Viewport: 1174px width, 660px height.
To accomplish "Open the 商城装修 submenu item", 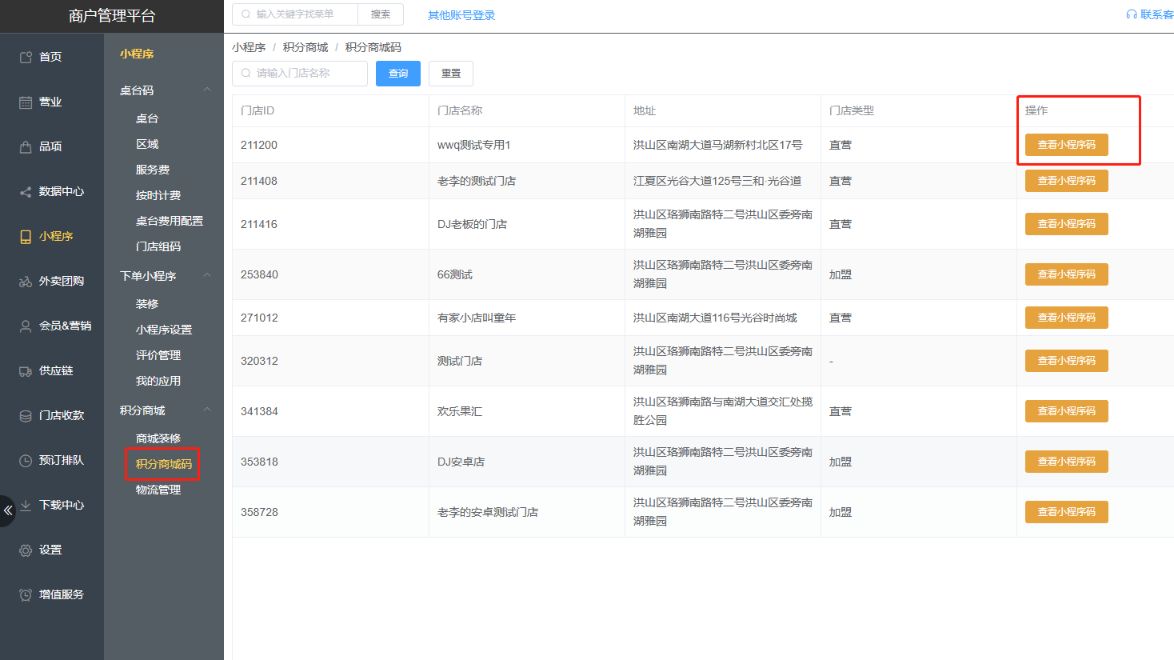I will [x=158, y=438].
